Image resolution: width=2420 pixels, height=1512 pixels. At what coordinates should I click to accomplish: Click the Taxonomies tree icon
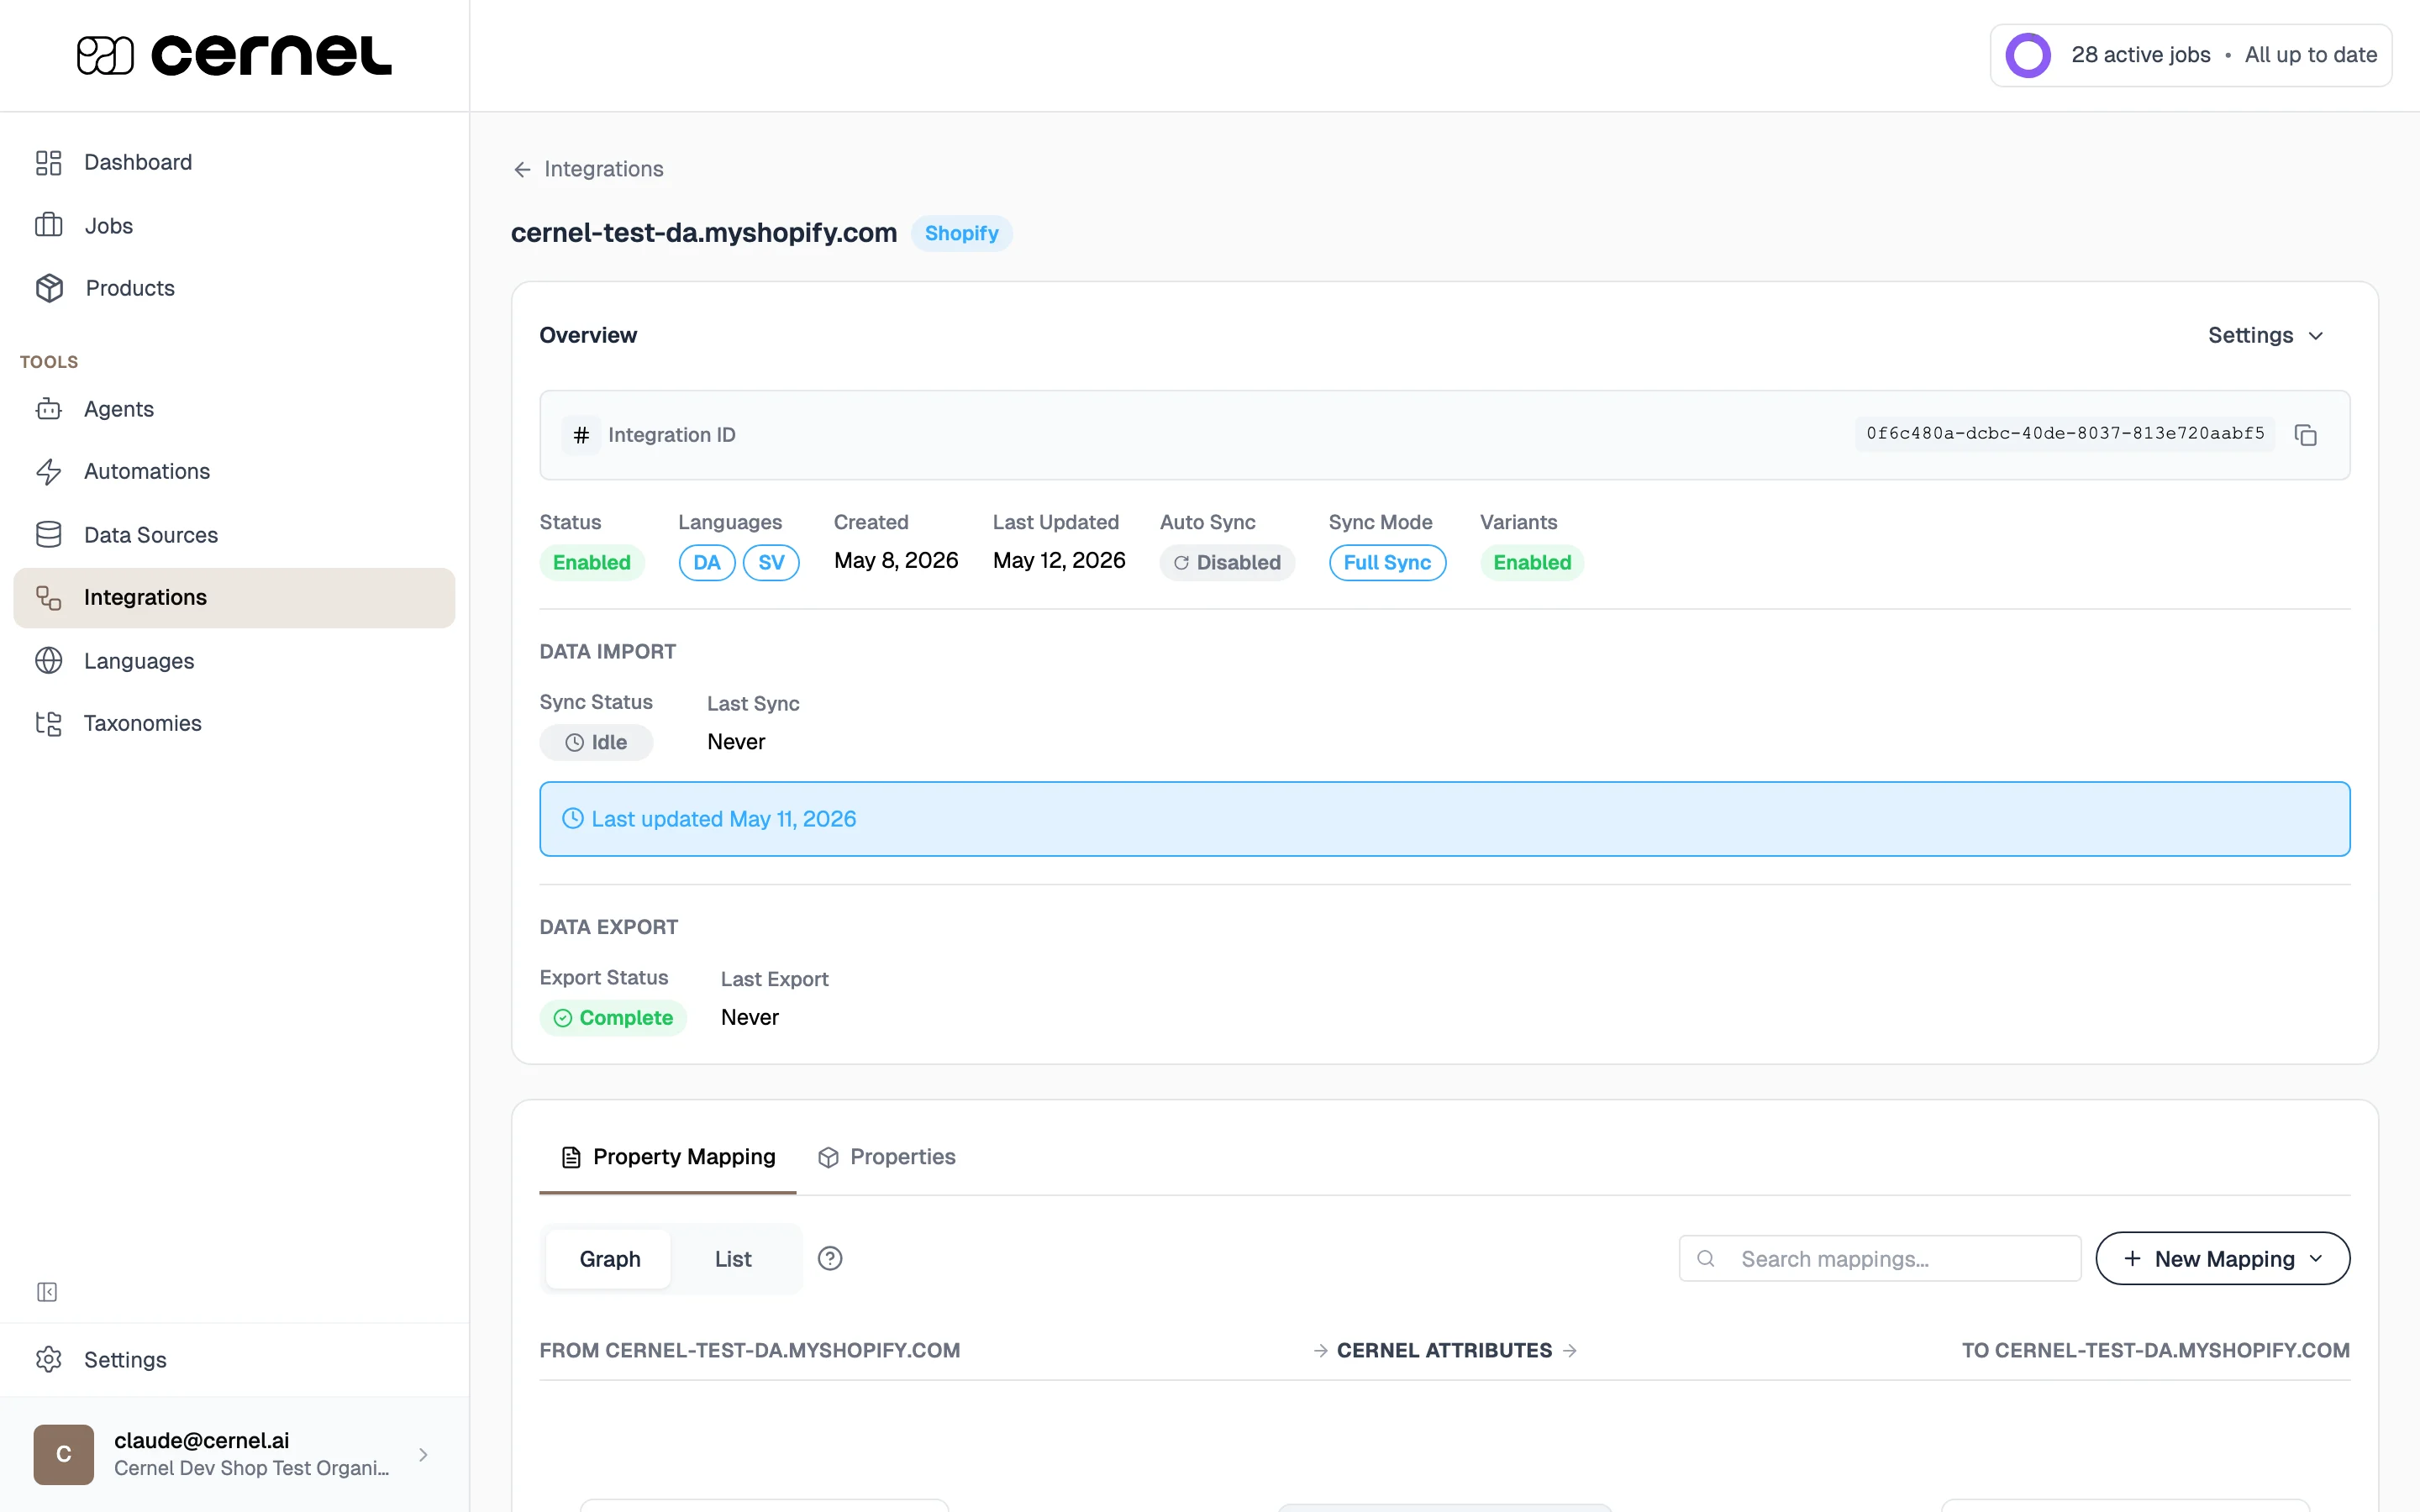coord(48,723)
